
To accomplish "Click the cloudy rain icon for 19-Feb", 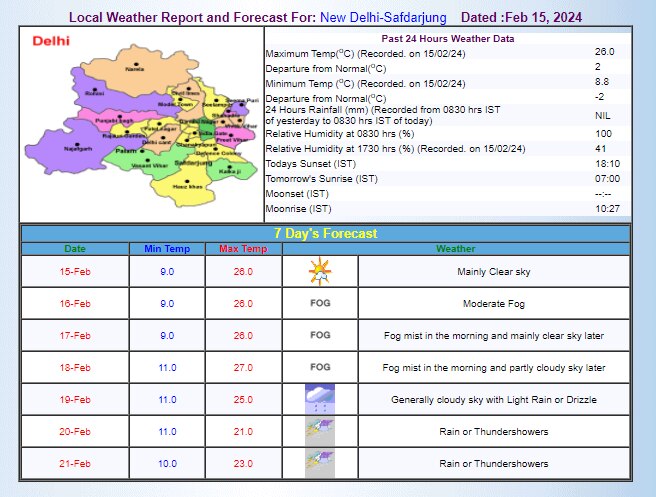I will click(x=319, y=399).
